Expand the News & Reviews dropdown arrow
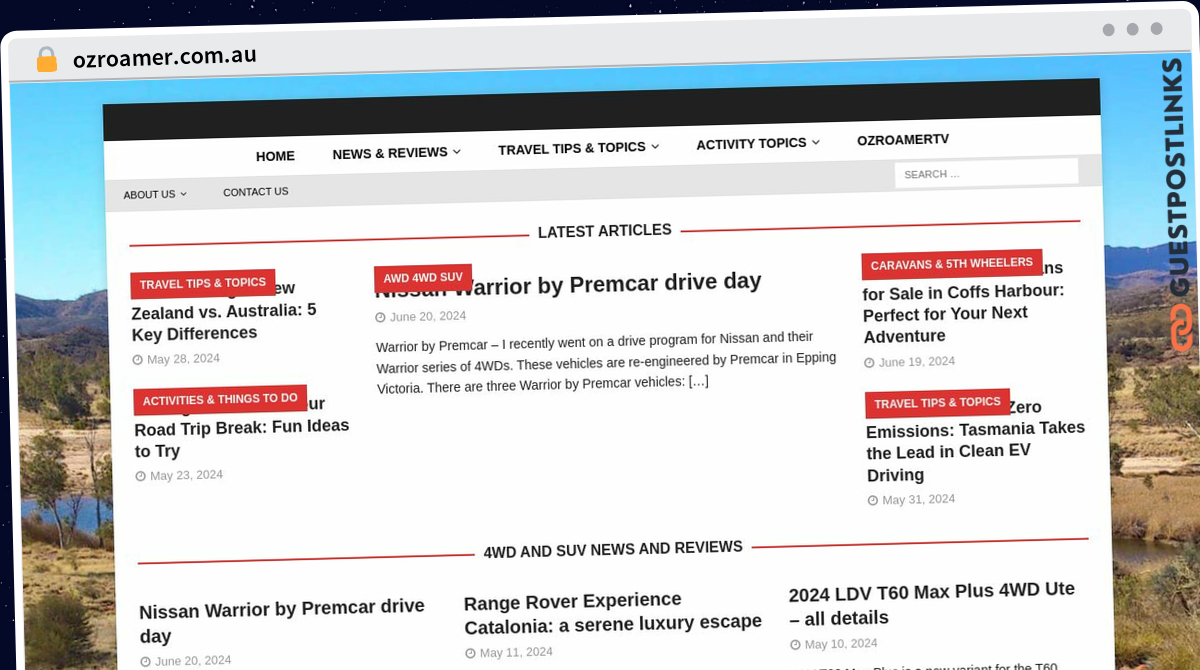This screenshot has width=1200, height=670. [x=456, y=152]
